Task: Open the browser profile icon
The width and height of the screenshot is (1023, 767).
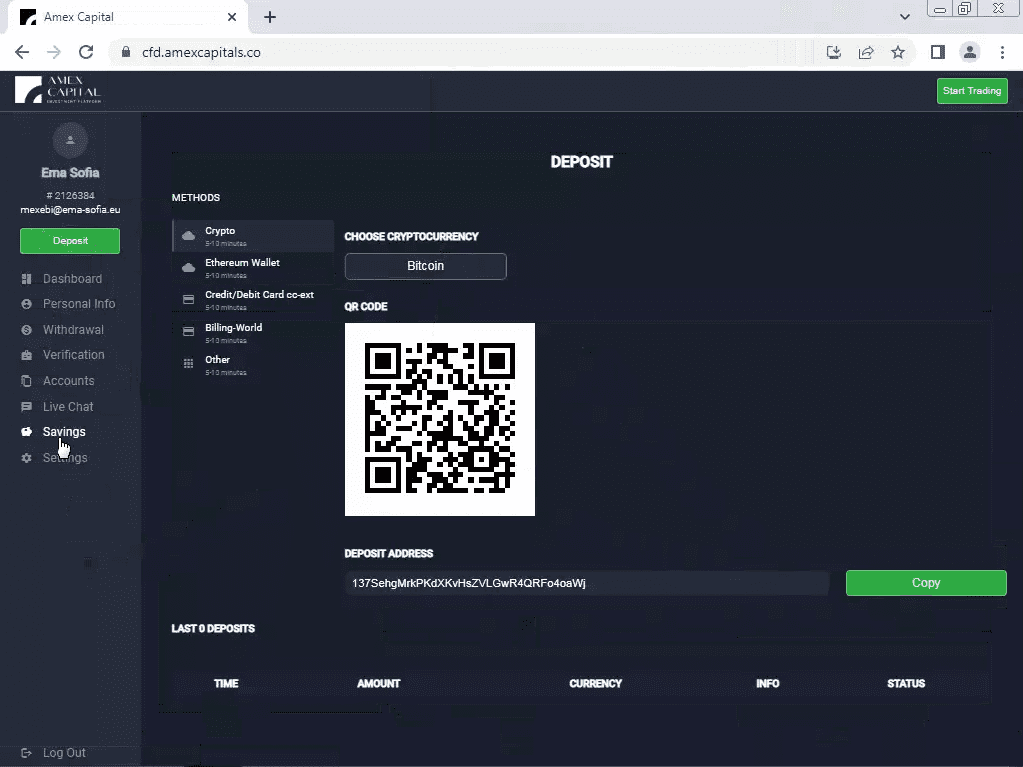Action: (970, 52)
